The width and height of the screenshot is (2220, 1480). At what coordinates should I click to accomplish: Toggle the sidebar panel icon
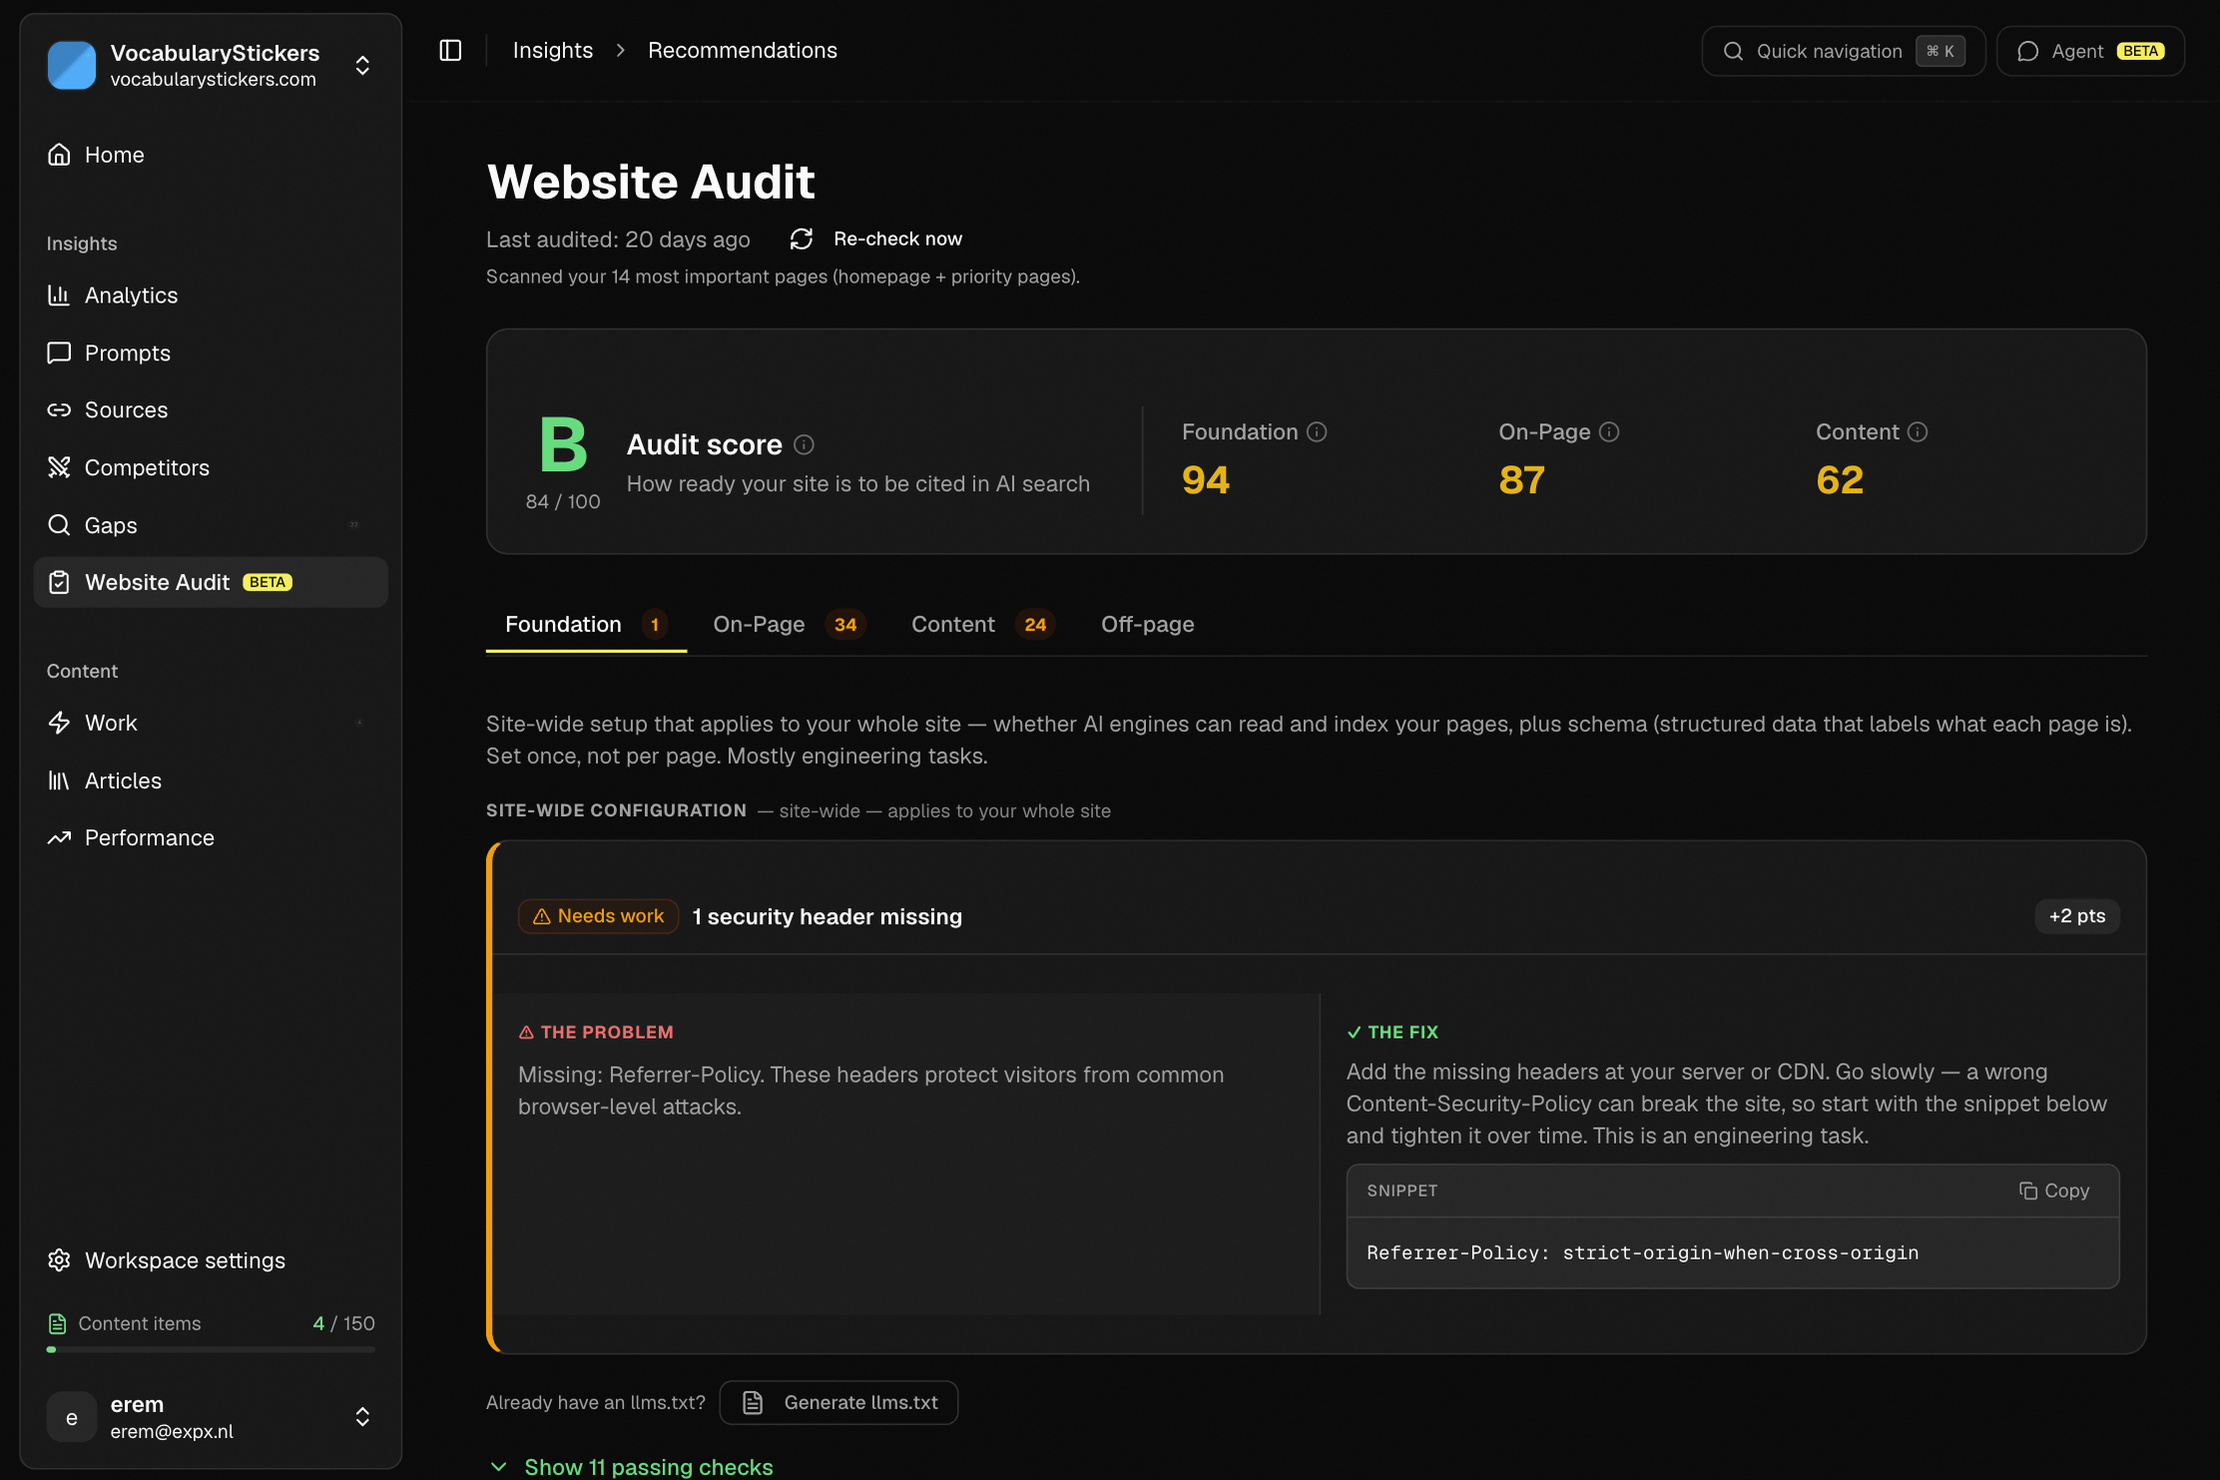pyautogui.click(x=450, y=50)
